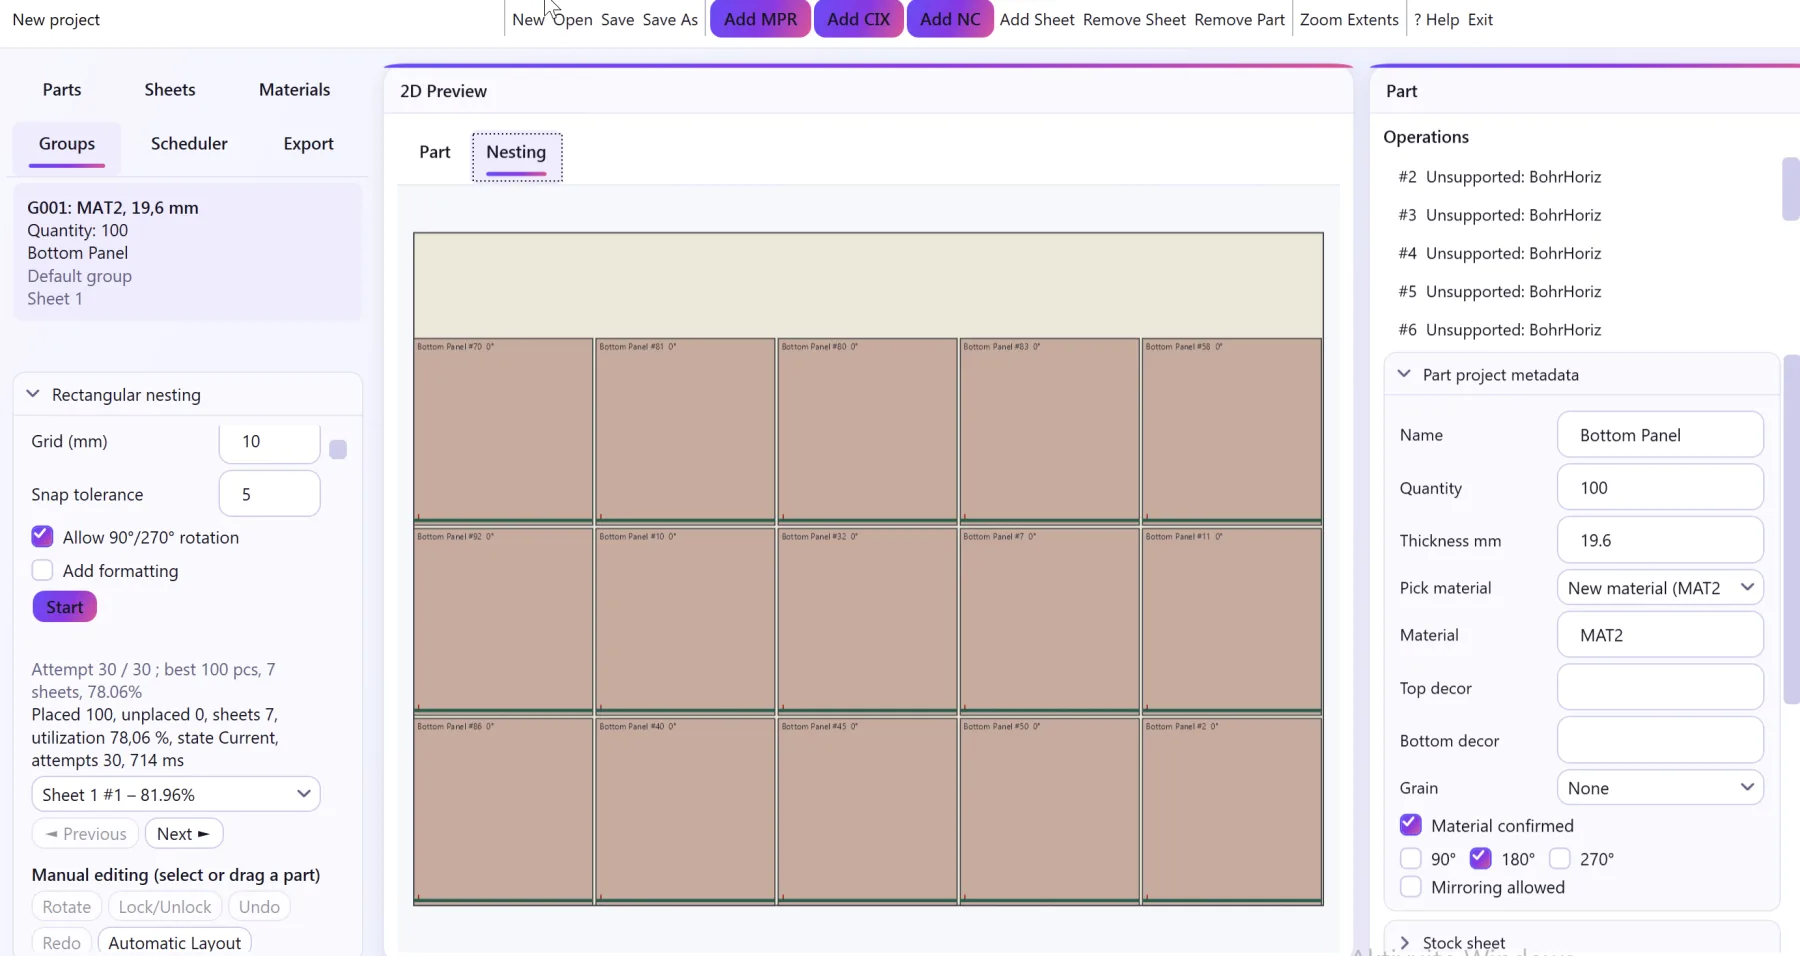The image size is (1800, 956).
Task: Click the Snap tolerance input field
Action: click(x=269, y=494)
